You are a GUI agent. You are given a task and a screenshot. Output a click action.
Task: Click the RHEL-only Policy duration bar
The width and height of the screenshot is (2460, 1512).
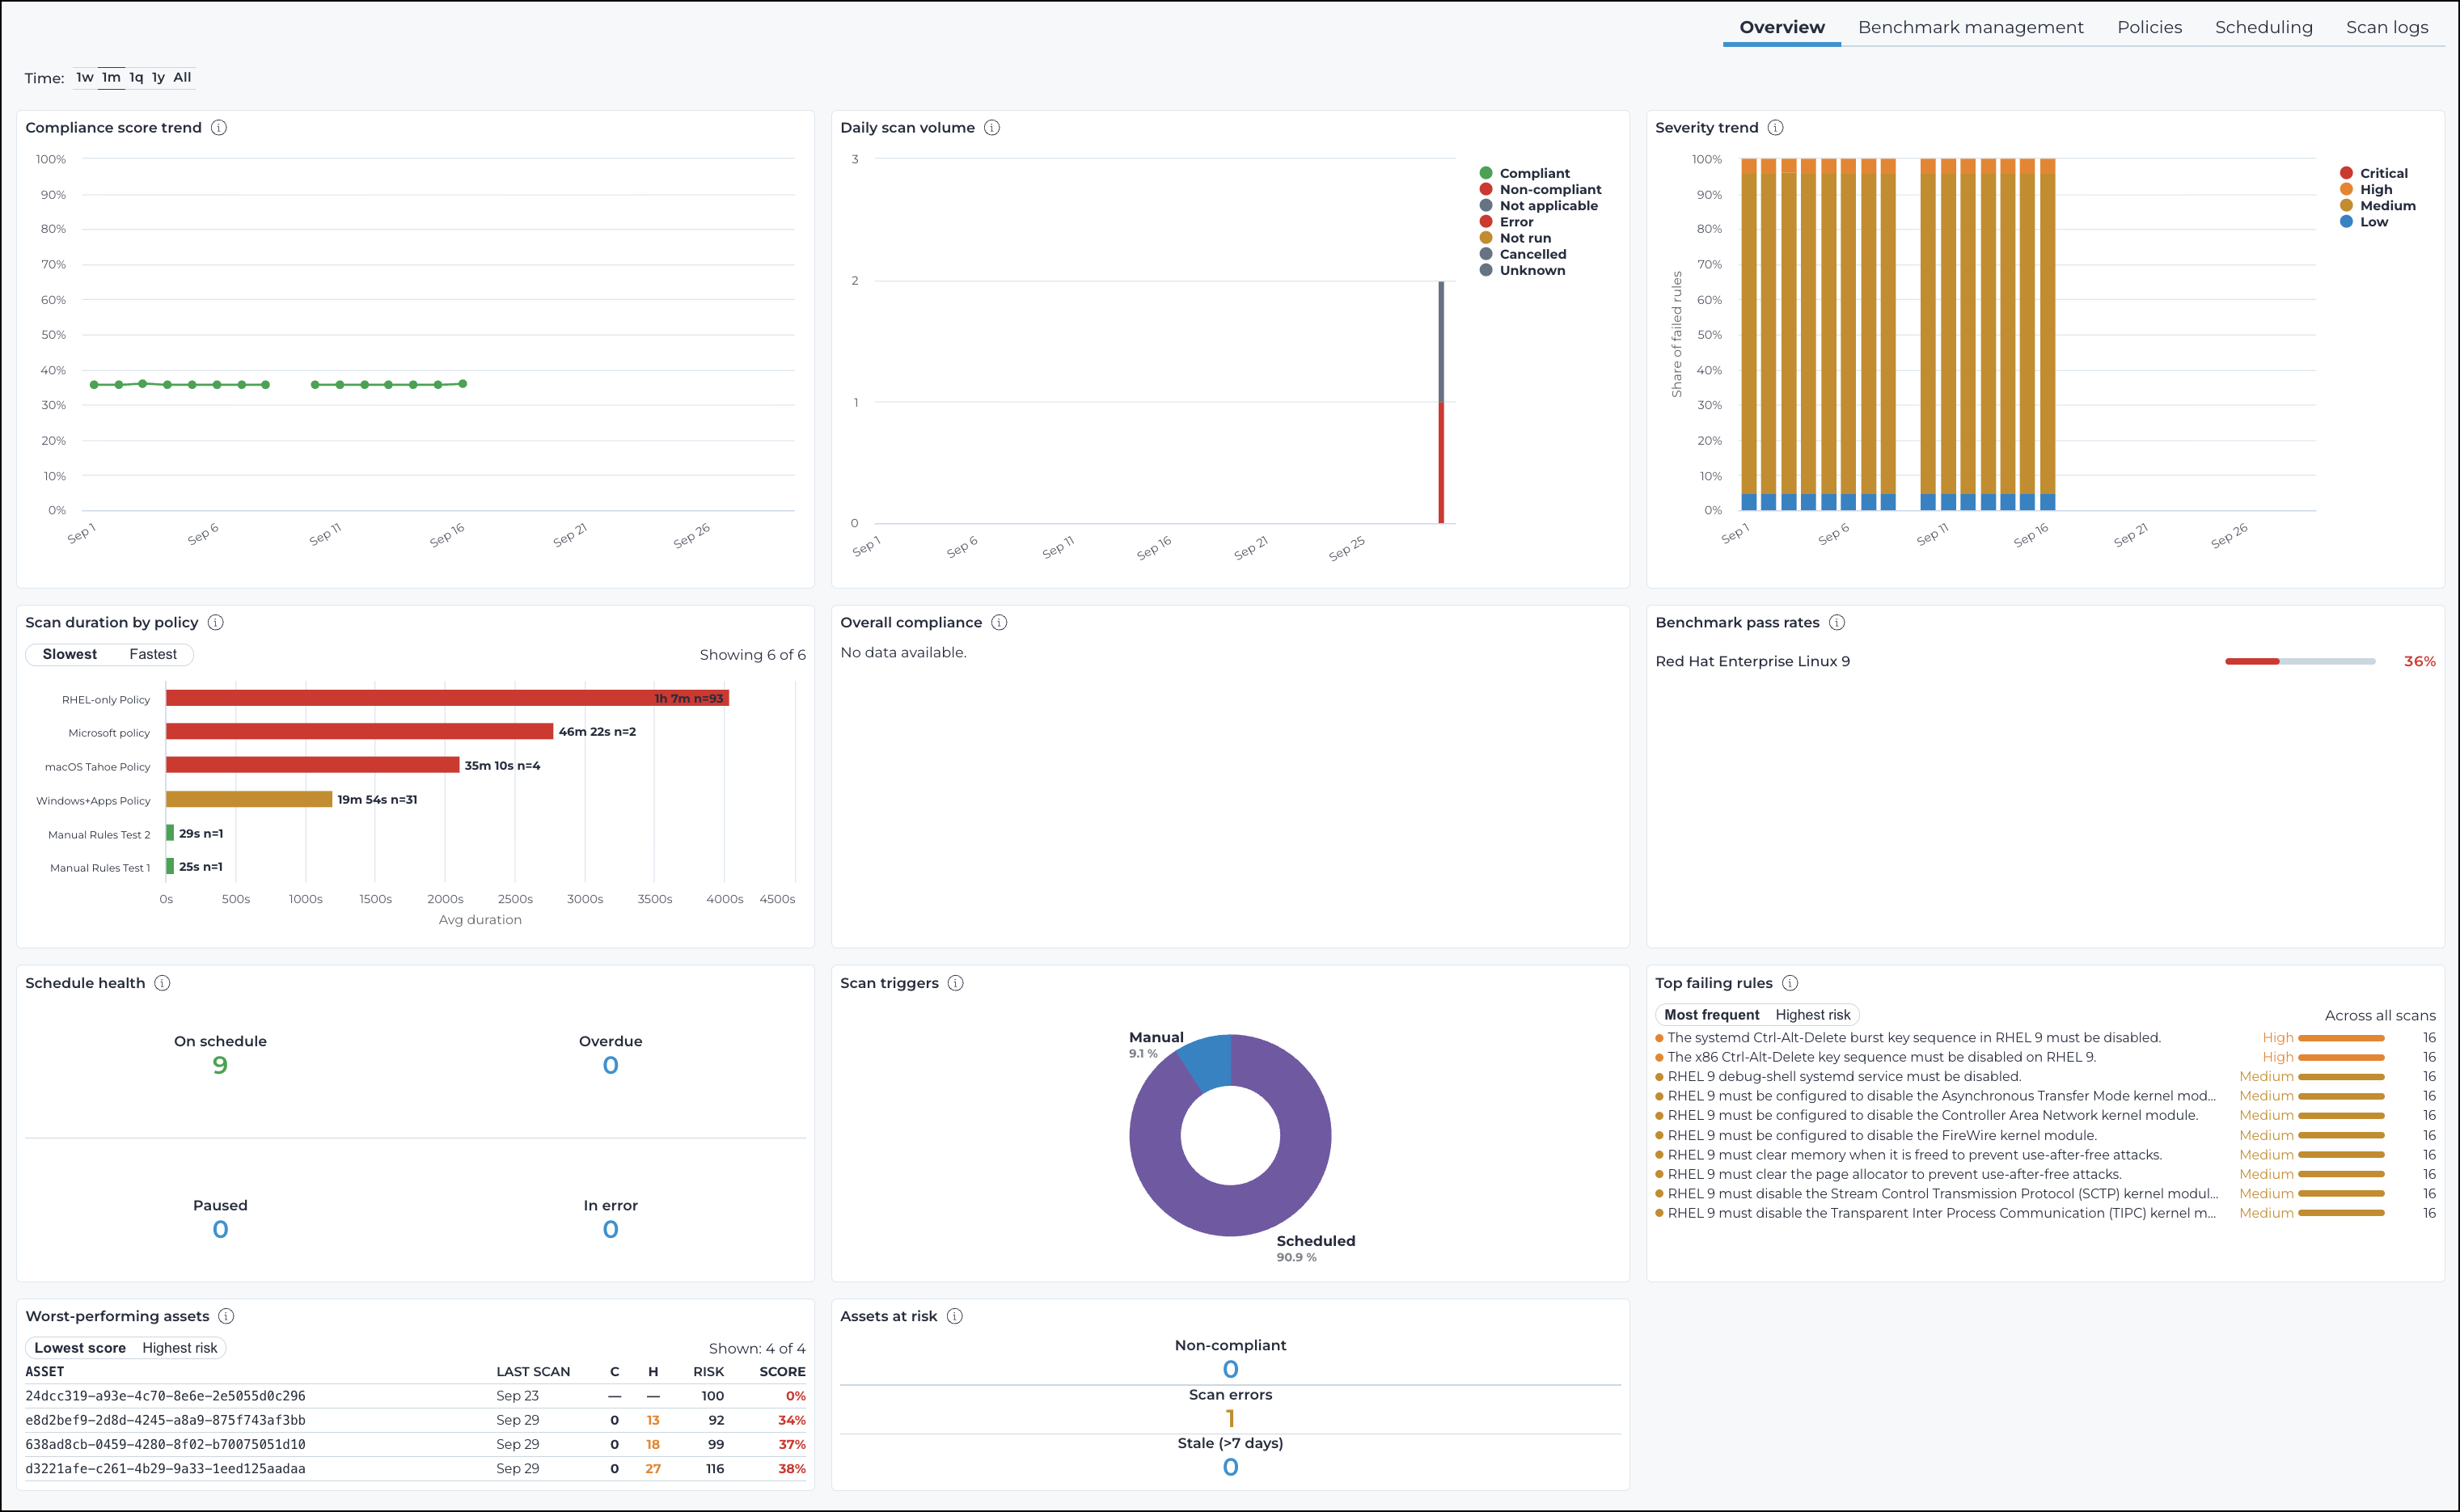click(x=447, y=698)
